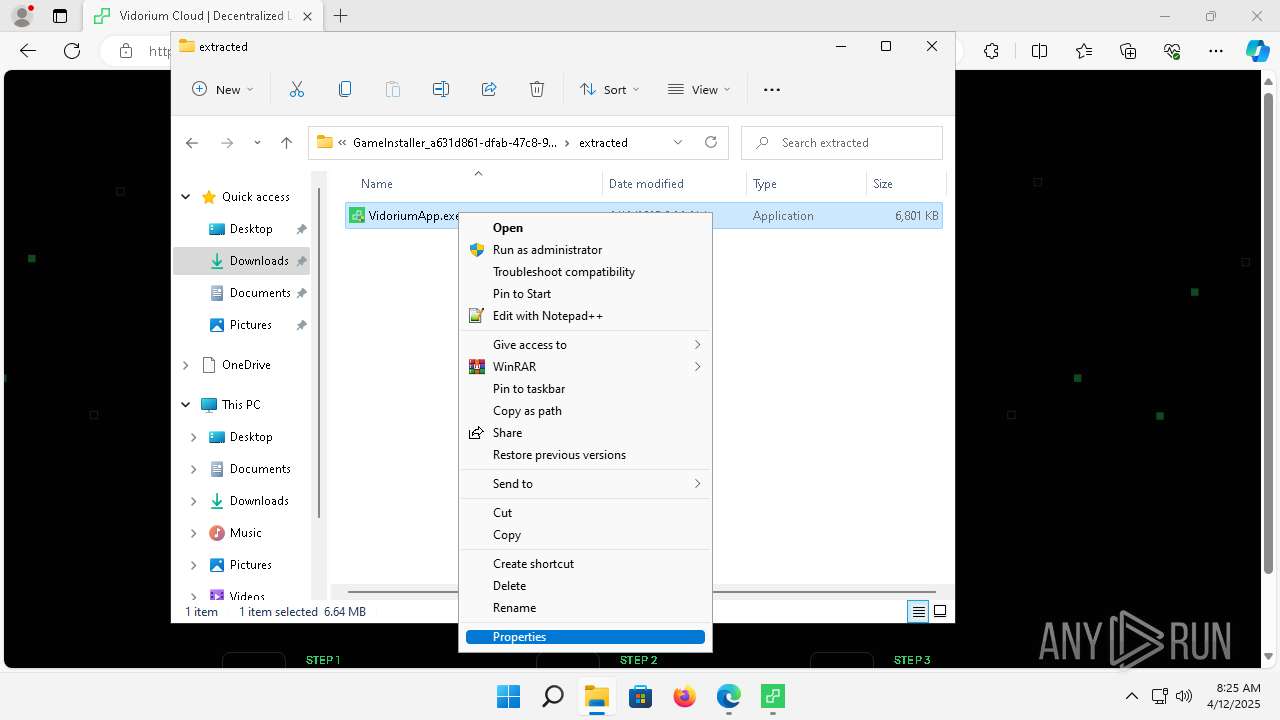The width and height of the screenshot is (1280, 720).
Task: Open Microsoft Edge taskbar icon
Action: 728,696
